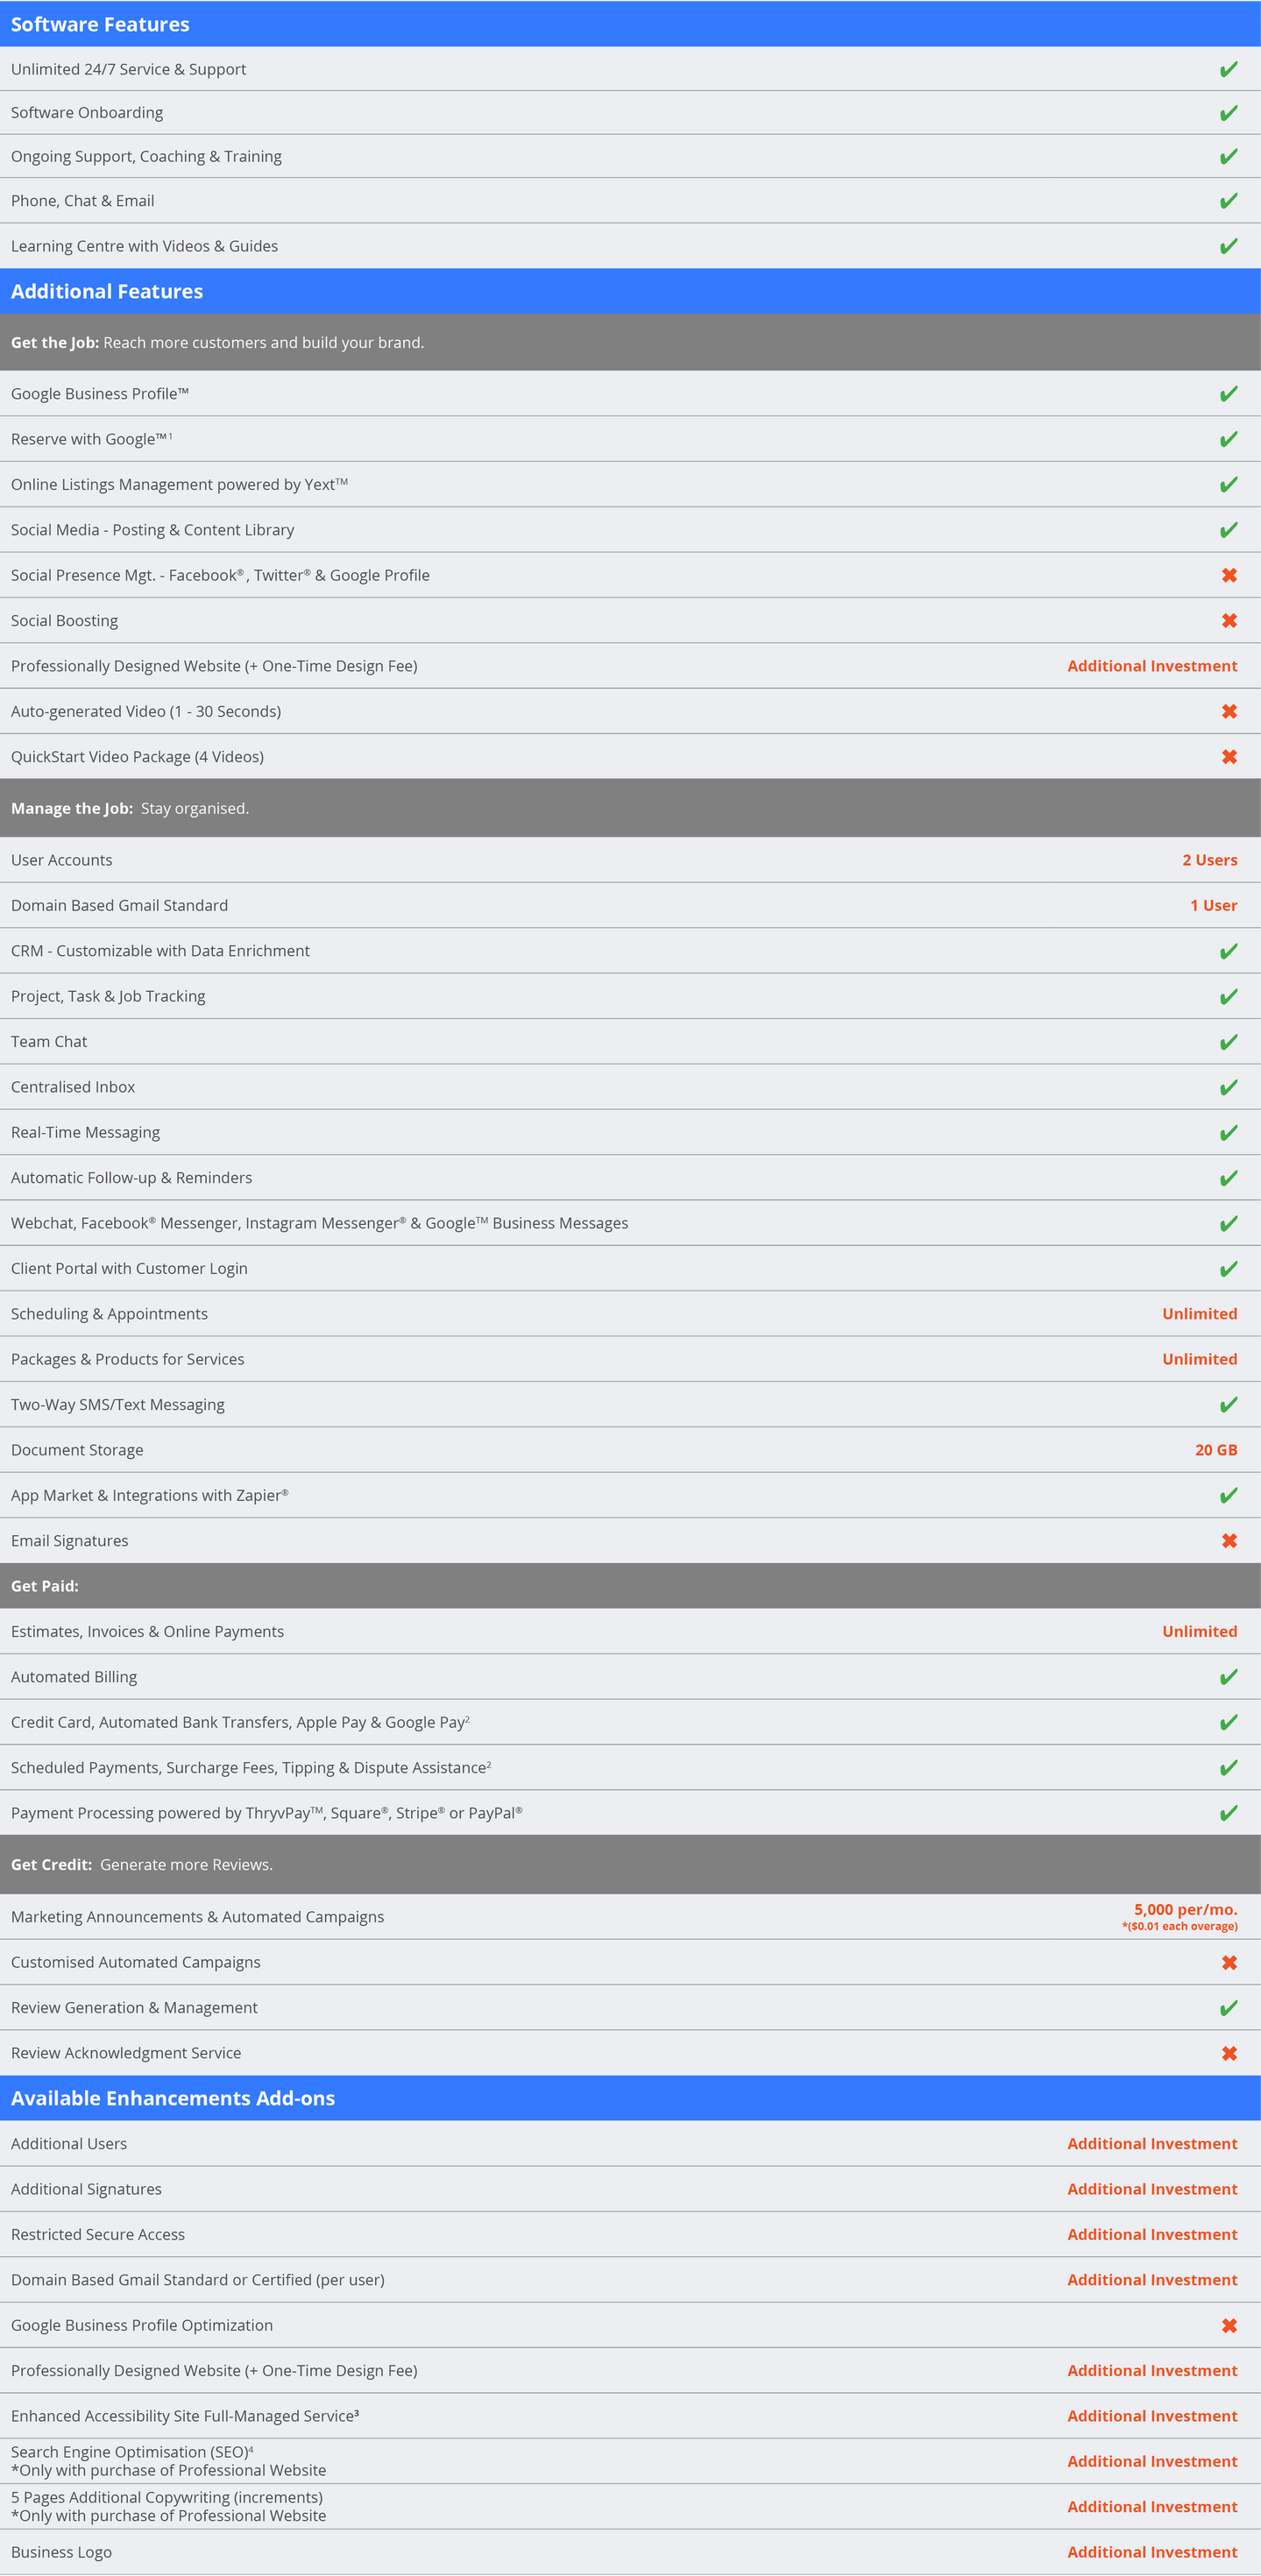
Task: Click the red X for Google Business Profile Optimization
Action: [x=1229, y=2326]
